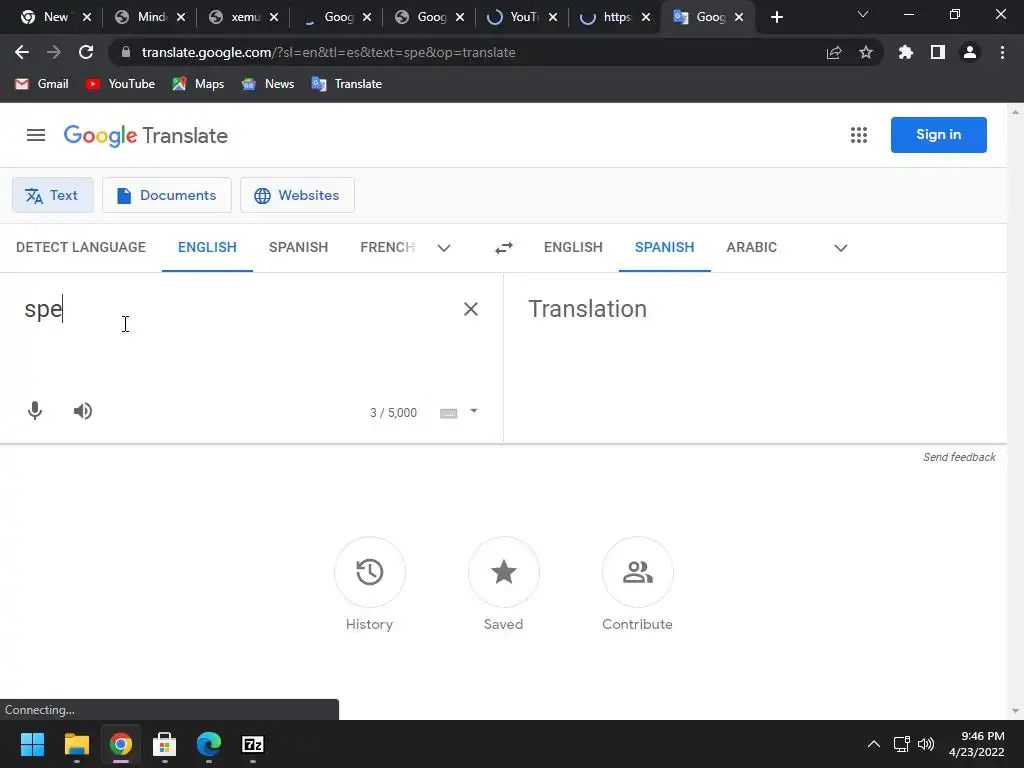Expand input tools dropdown arrow
The width and height of the screenshot is (1024, 768).
(x=474, y=411)
